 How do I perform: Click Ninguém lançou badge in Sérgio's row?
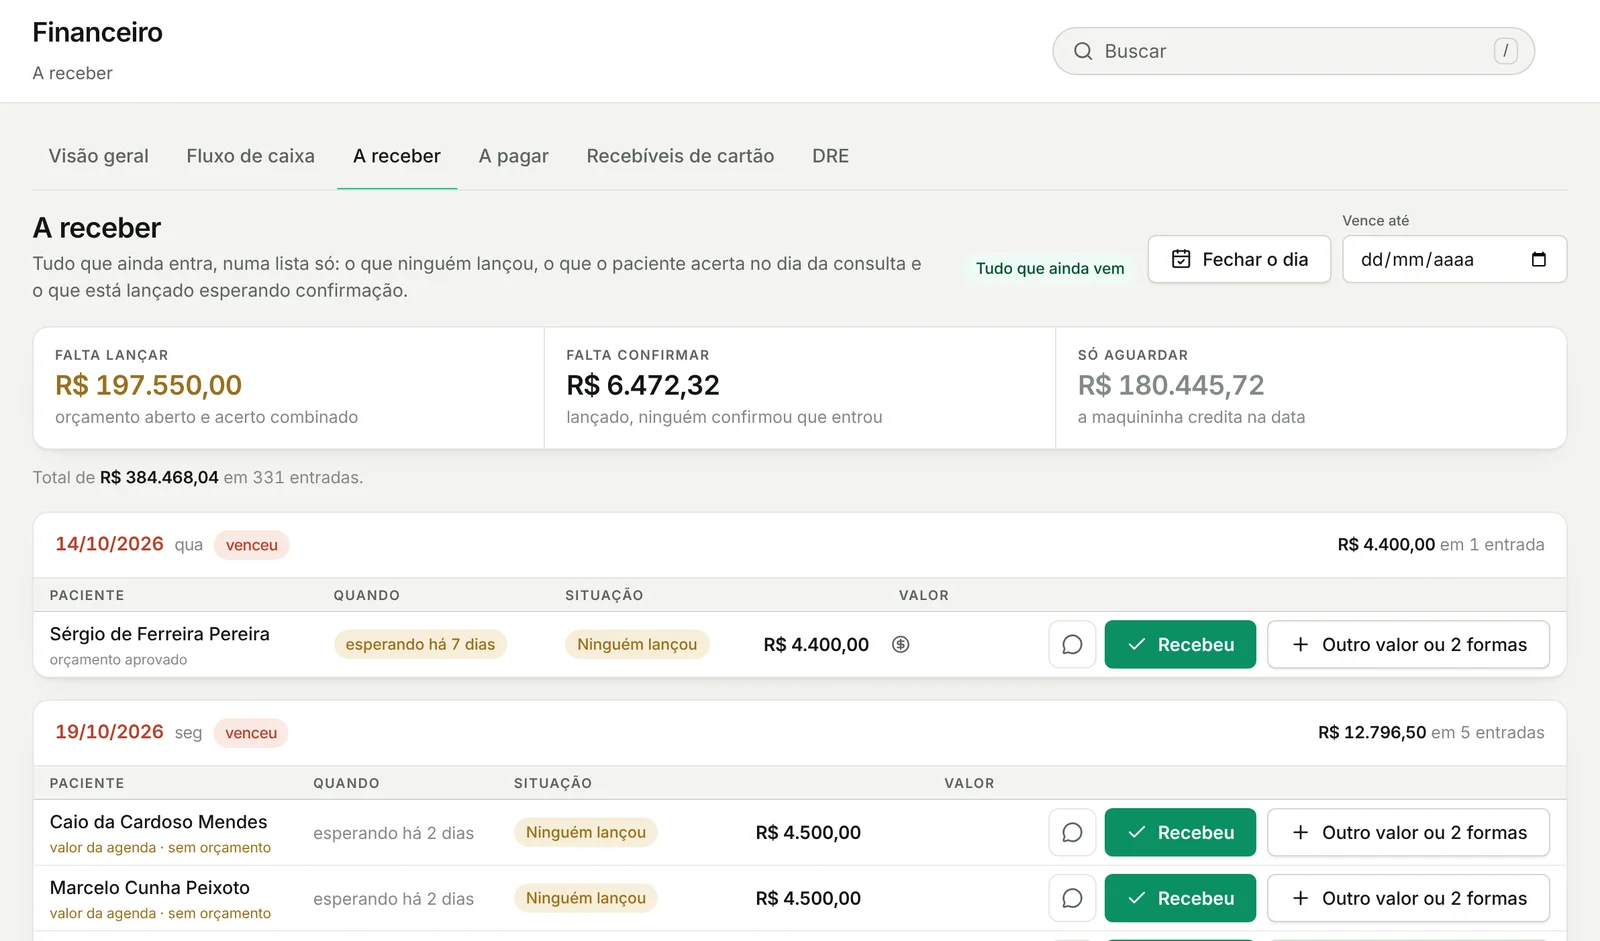(637, 645)
